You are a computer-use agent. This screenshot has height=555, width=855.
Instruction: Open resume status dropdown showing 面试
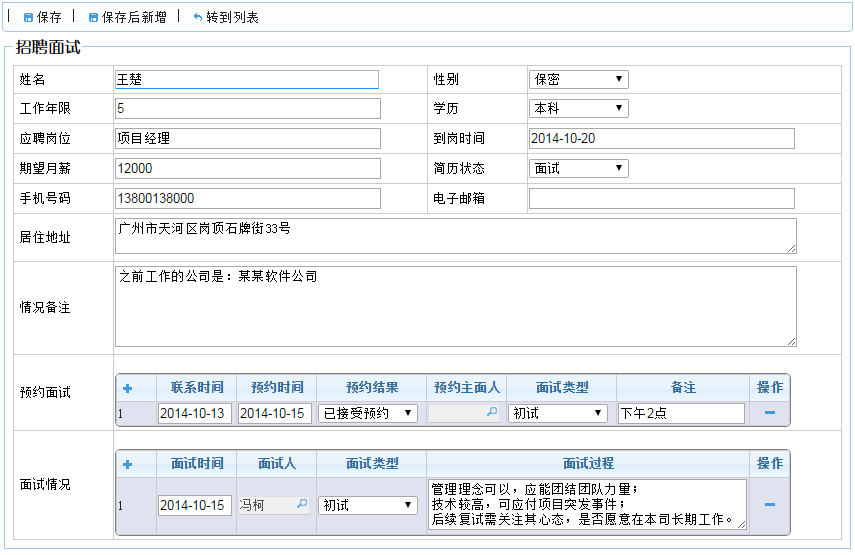(578, 168)
